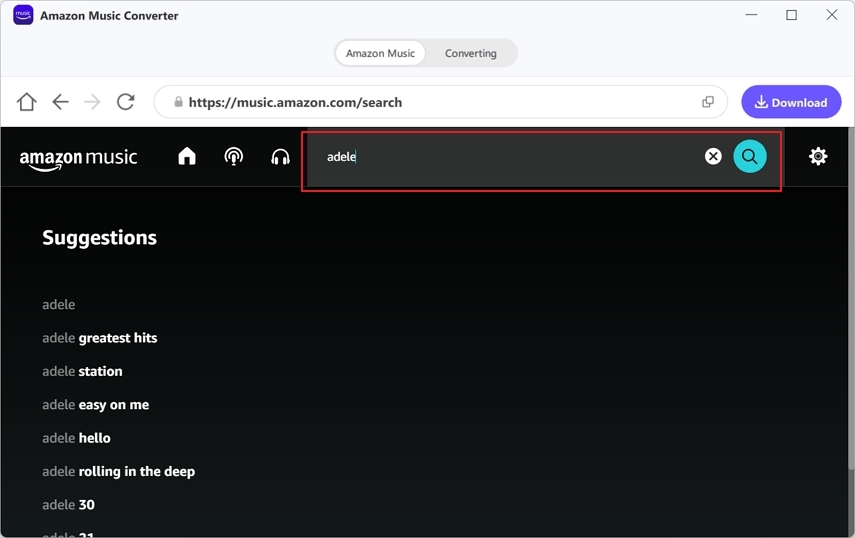The image size is (855, 538).
Task: Click the Amazon Music Converter app logo
Action: pyautogui.click(x=23, y=15)
